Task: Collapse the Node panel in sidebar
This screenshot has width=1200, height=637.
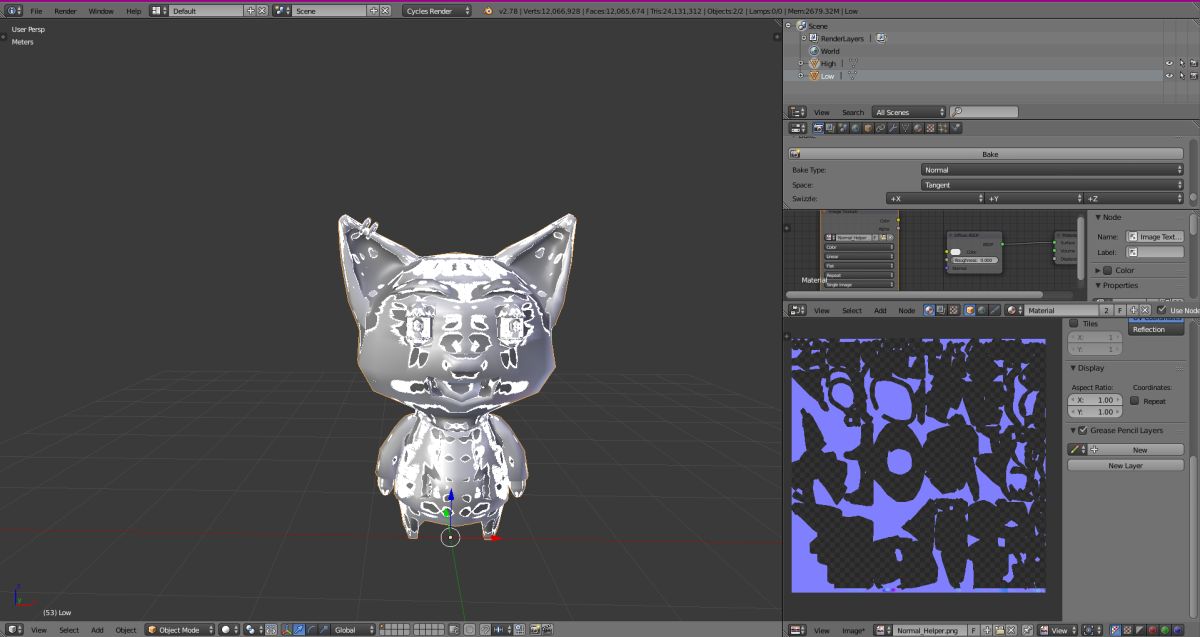Action: coord(1098,217)
